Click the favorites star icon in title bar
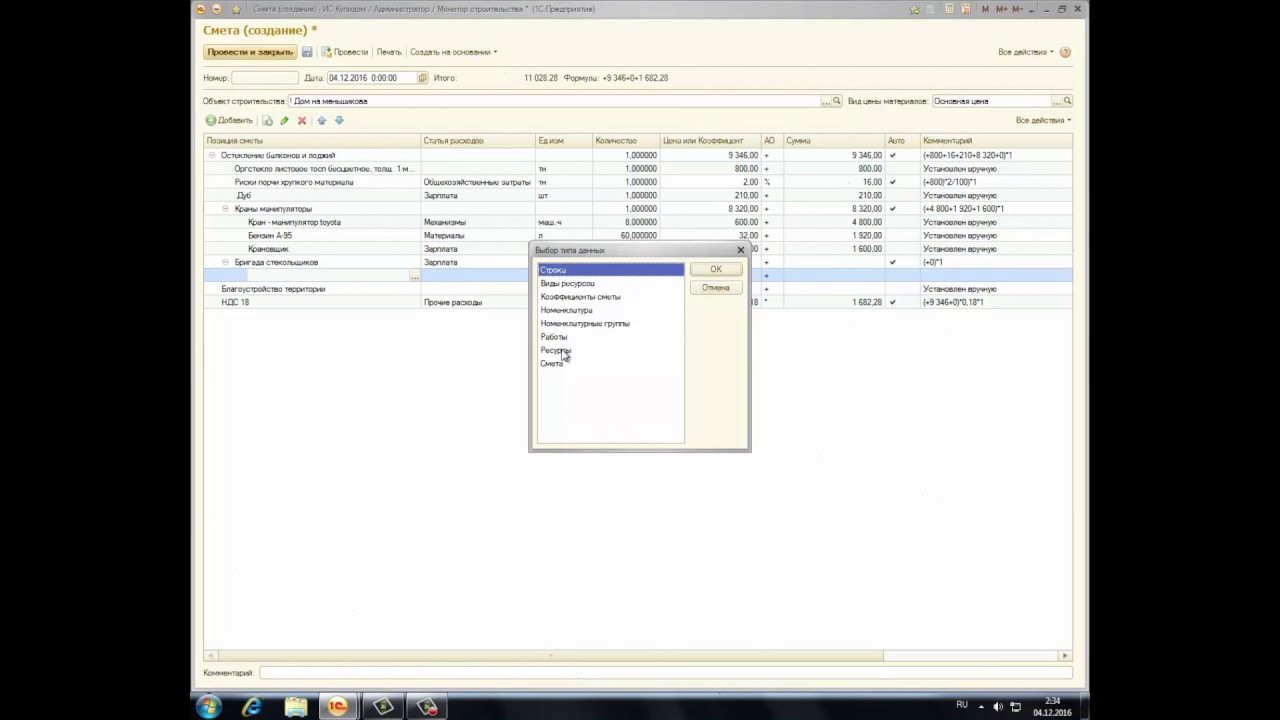1280x720 pixels. pos(236,9)
